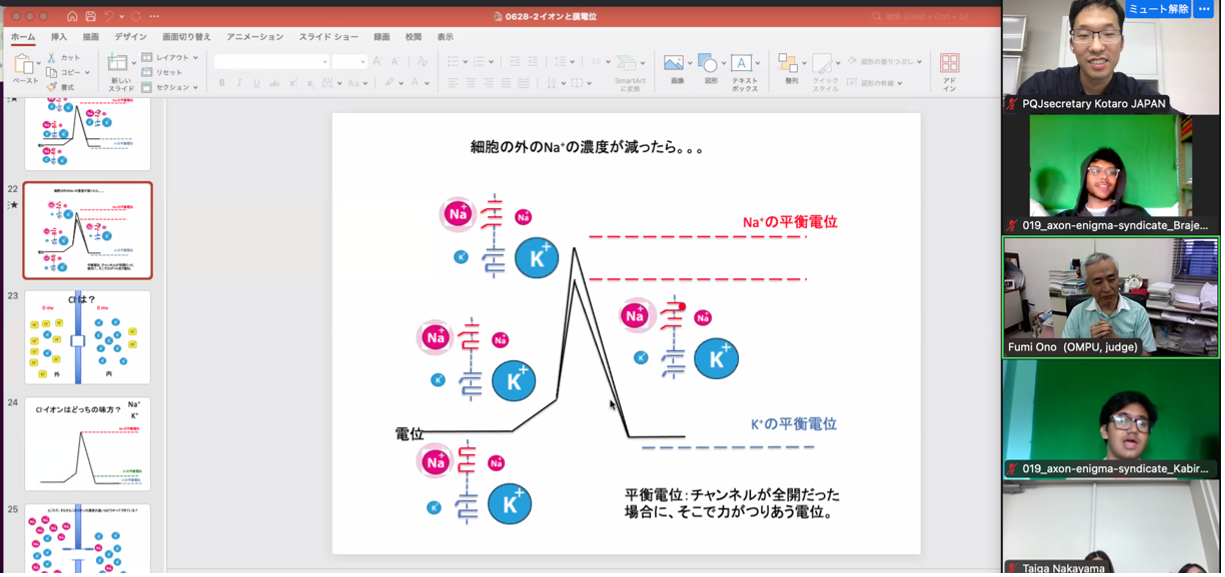This screenshot has width=1225, height=577.
Task: Open the font name combo box
Action: click(271, 62)
